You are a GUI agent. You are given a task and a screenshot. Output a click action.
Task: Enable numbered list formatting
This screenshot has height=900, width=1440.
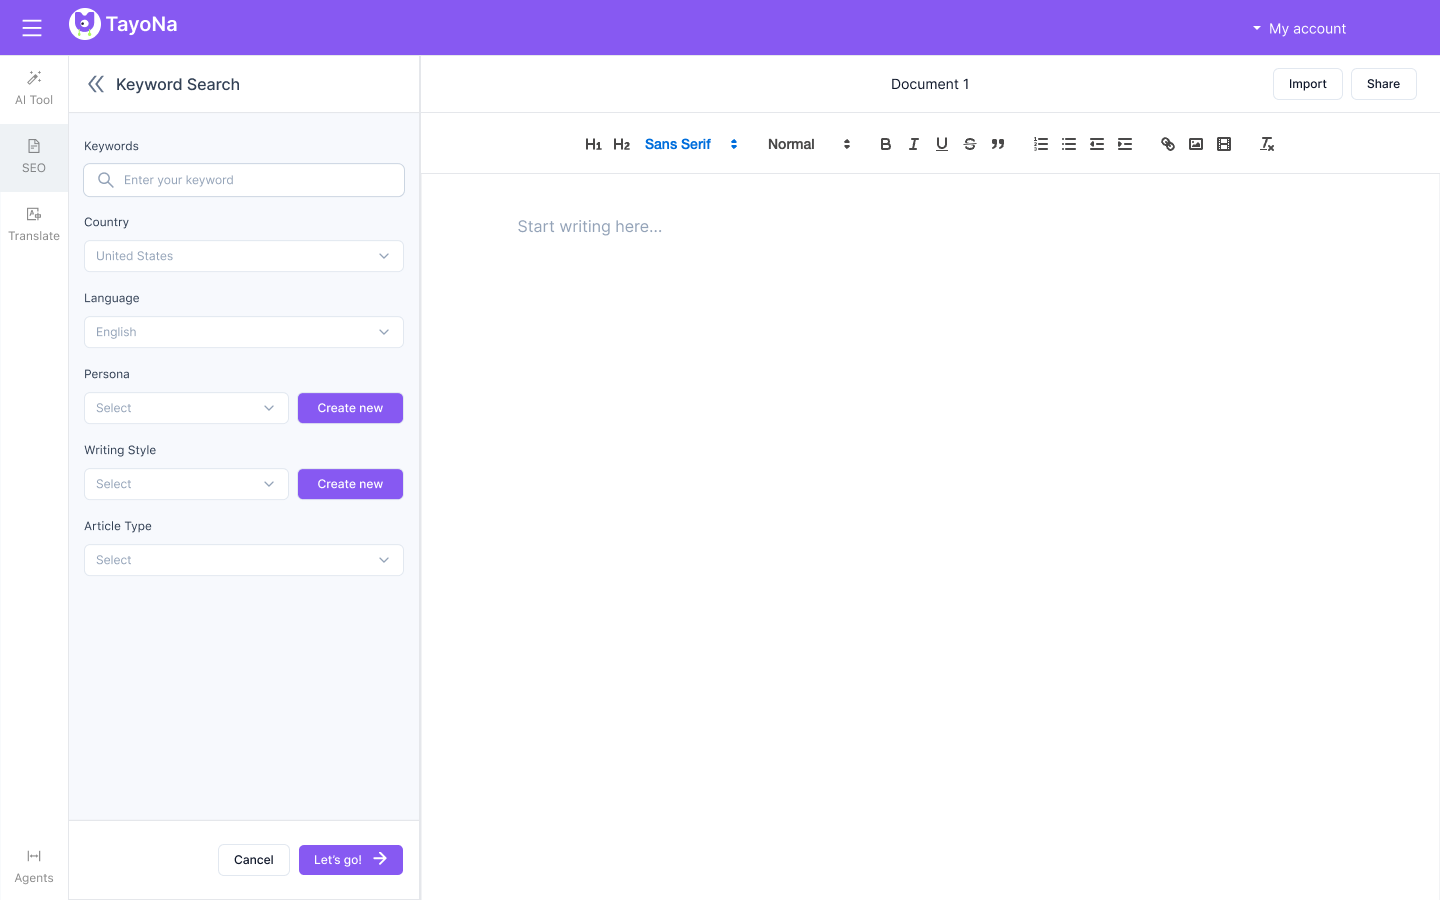tap(1040, 144)
